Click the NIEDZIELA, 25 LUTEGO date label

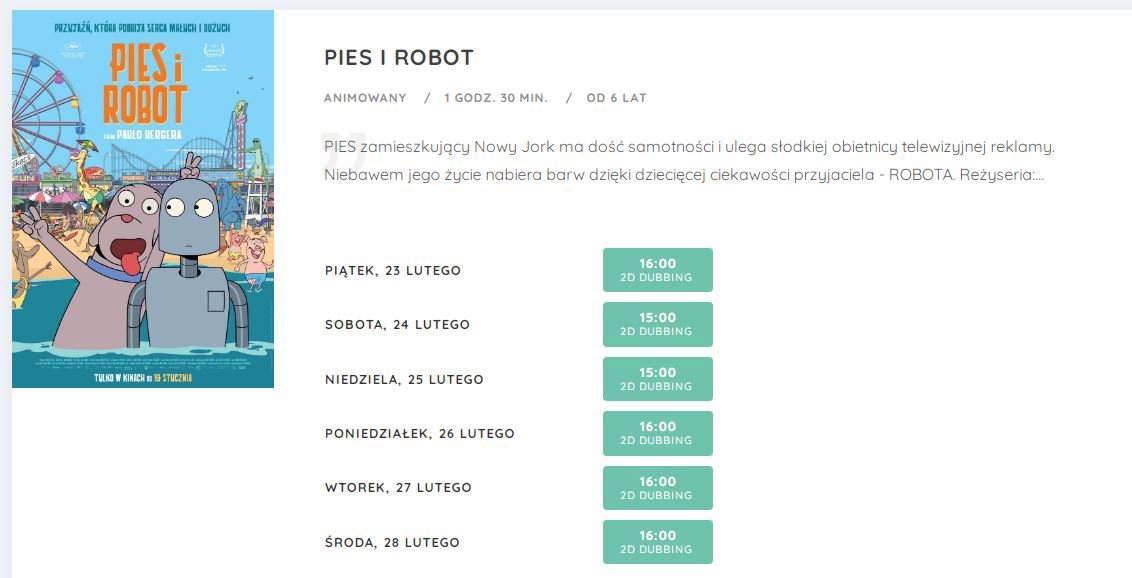(x=404, y=380)
